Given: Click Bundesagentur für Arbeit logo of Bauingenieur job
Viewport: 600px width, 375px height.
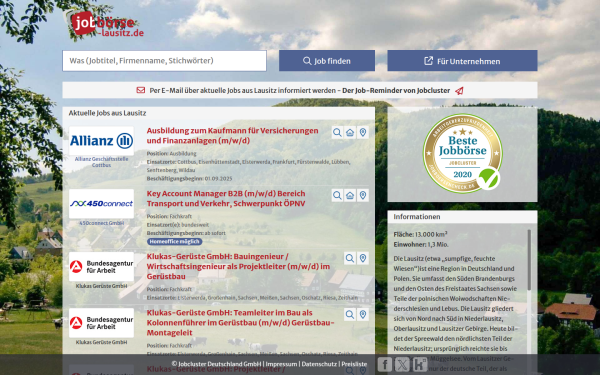Looking at the screenshot, I should coord(101,266).
